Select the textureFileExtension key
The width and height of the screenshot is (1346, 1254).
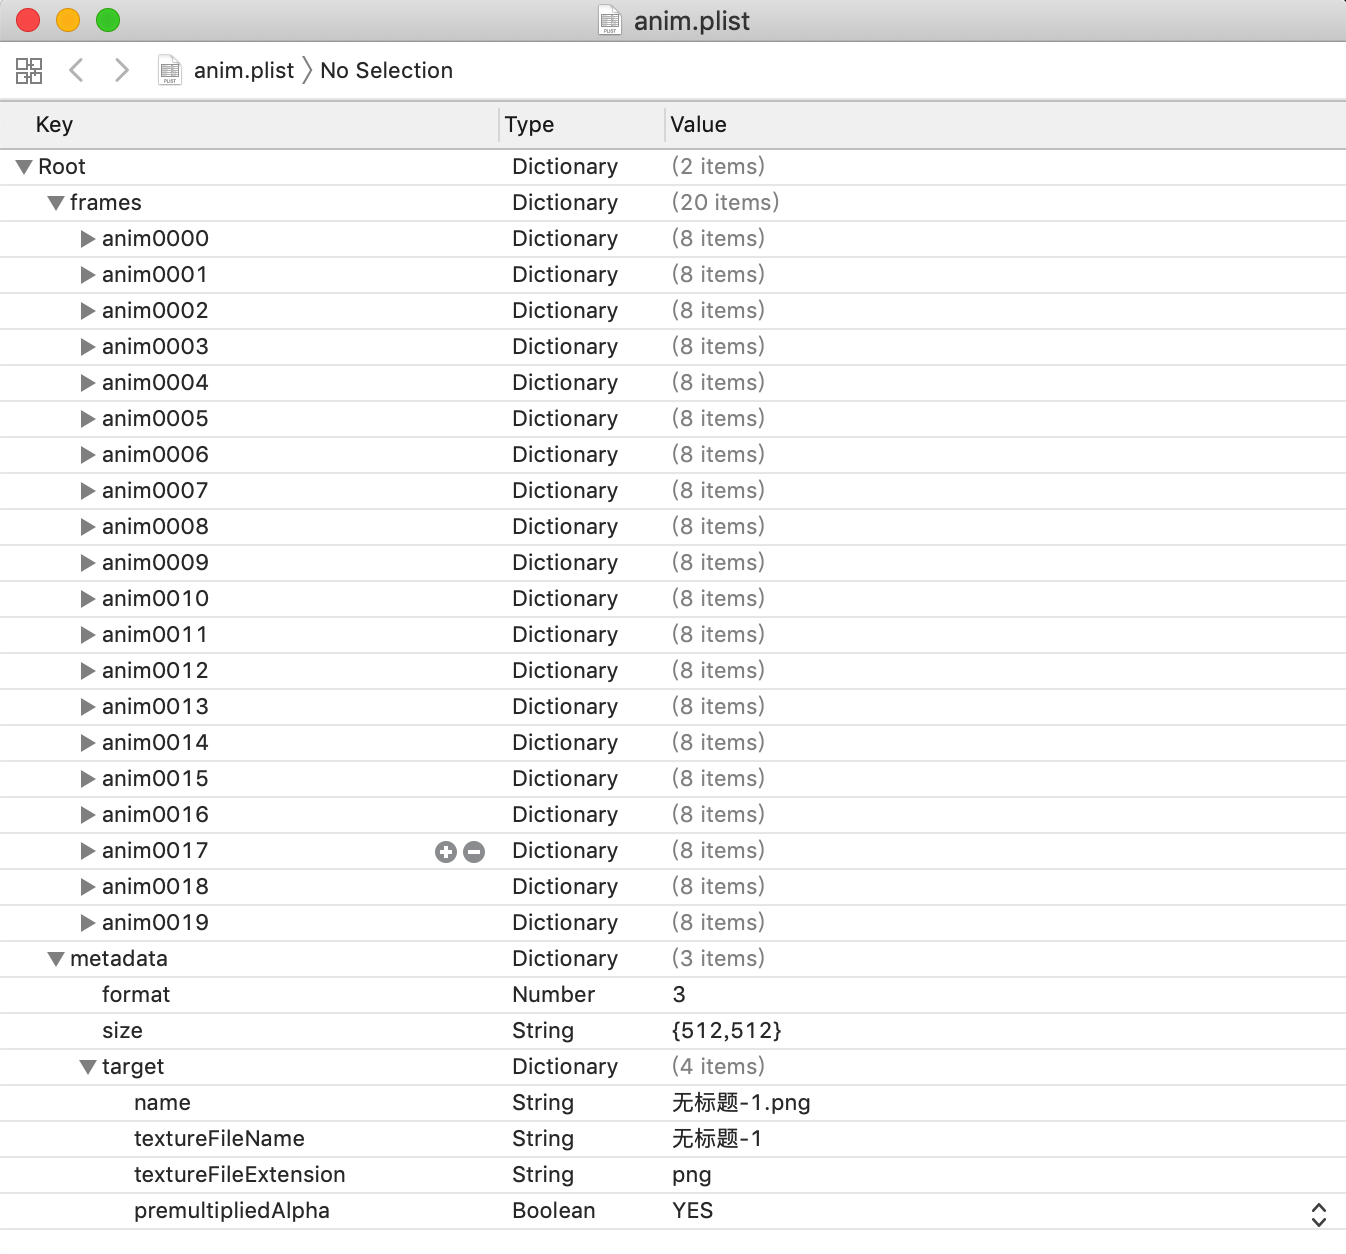tap(240, 1175)
